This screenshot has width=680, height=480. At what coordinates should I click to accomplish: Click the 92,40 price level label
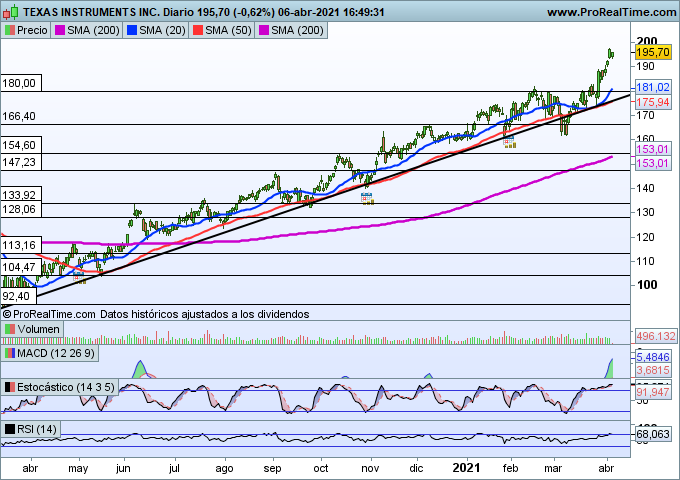[x=19, y=296]
